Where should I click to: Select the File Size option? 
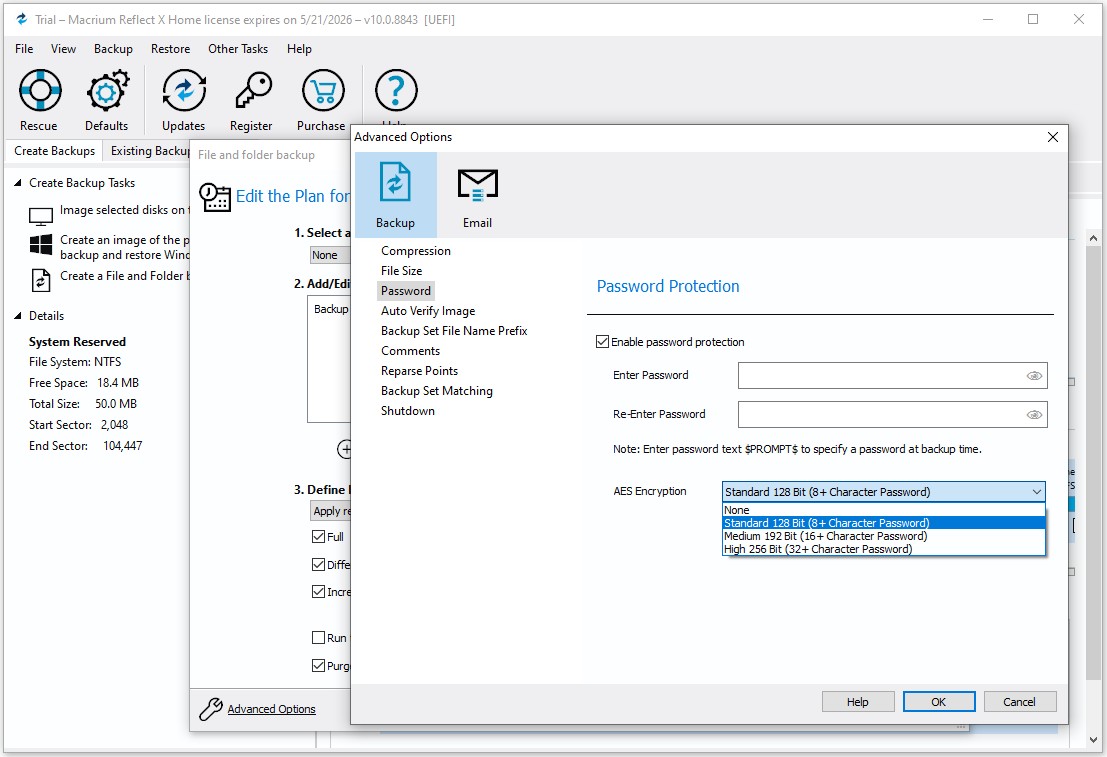pos(402,270)
